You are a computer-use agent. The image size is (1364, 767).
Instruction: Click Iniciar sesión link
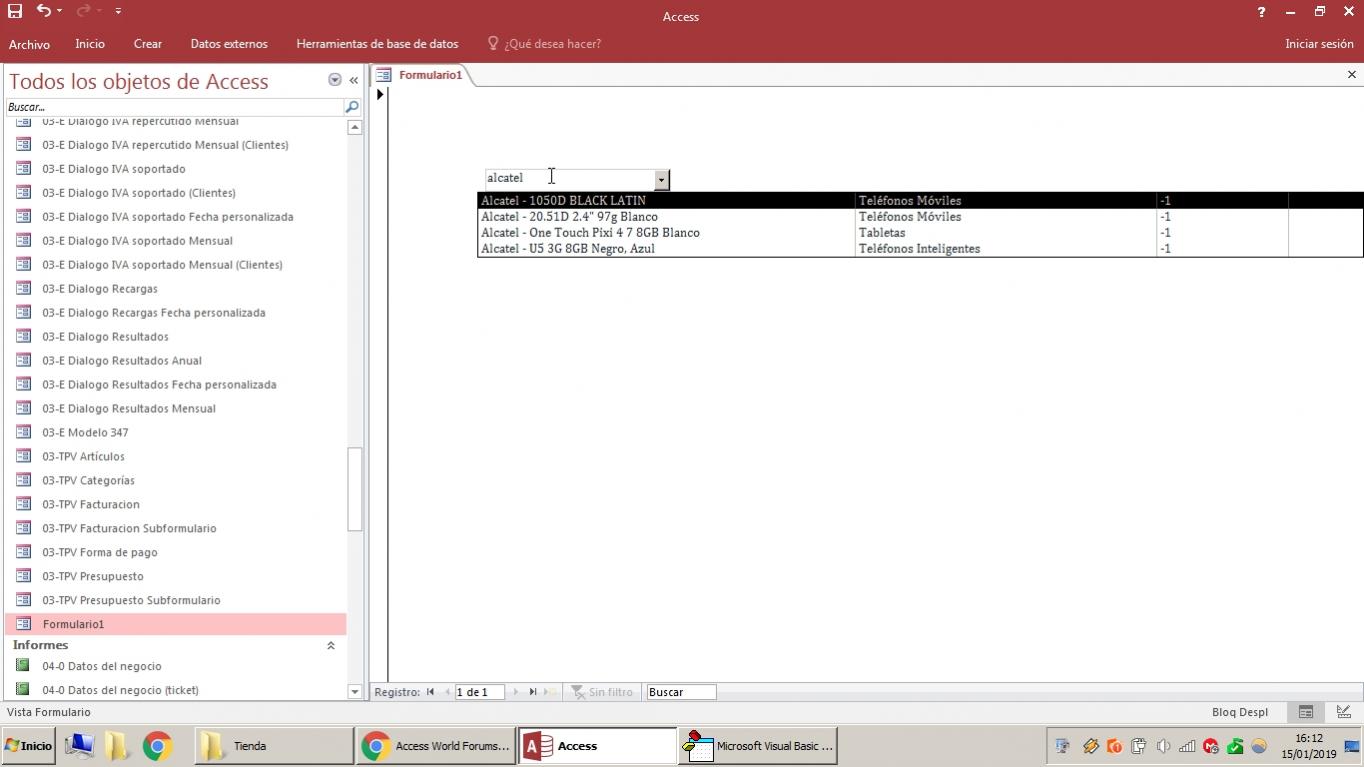(x=1319, y=44)
